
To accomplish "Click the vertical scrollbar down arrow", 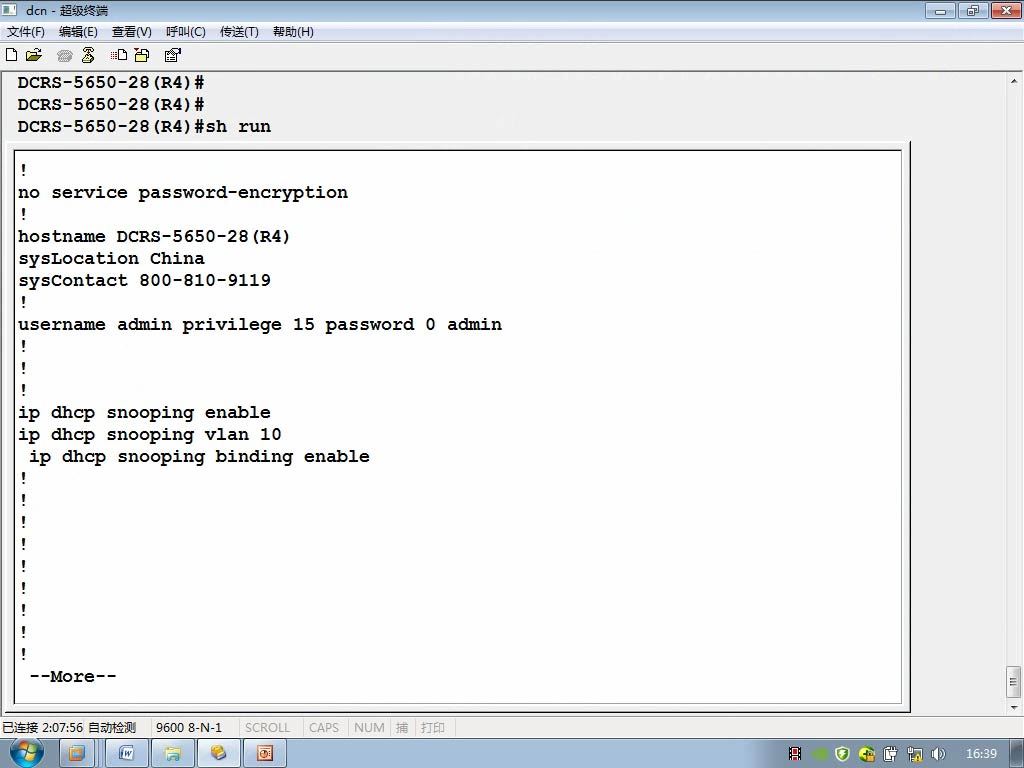I will [x=1014, y=707].
